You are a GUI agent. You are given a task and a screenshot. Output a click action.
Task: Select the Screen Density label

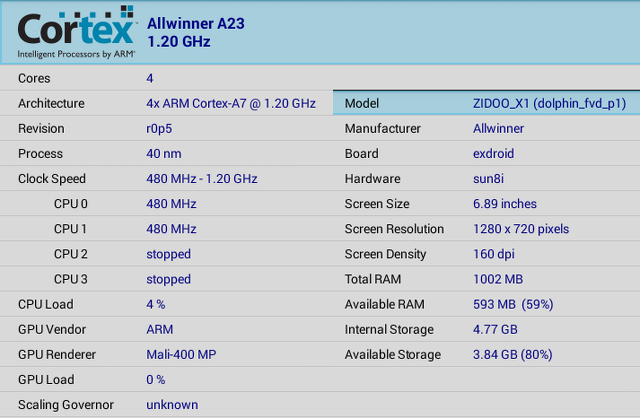point(386,254)
